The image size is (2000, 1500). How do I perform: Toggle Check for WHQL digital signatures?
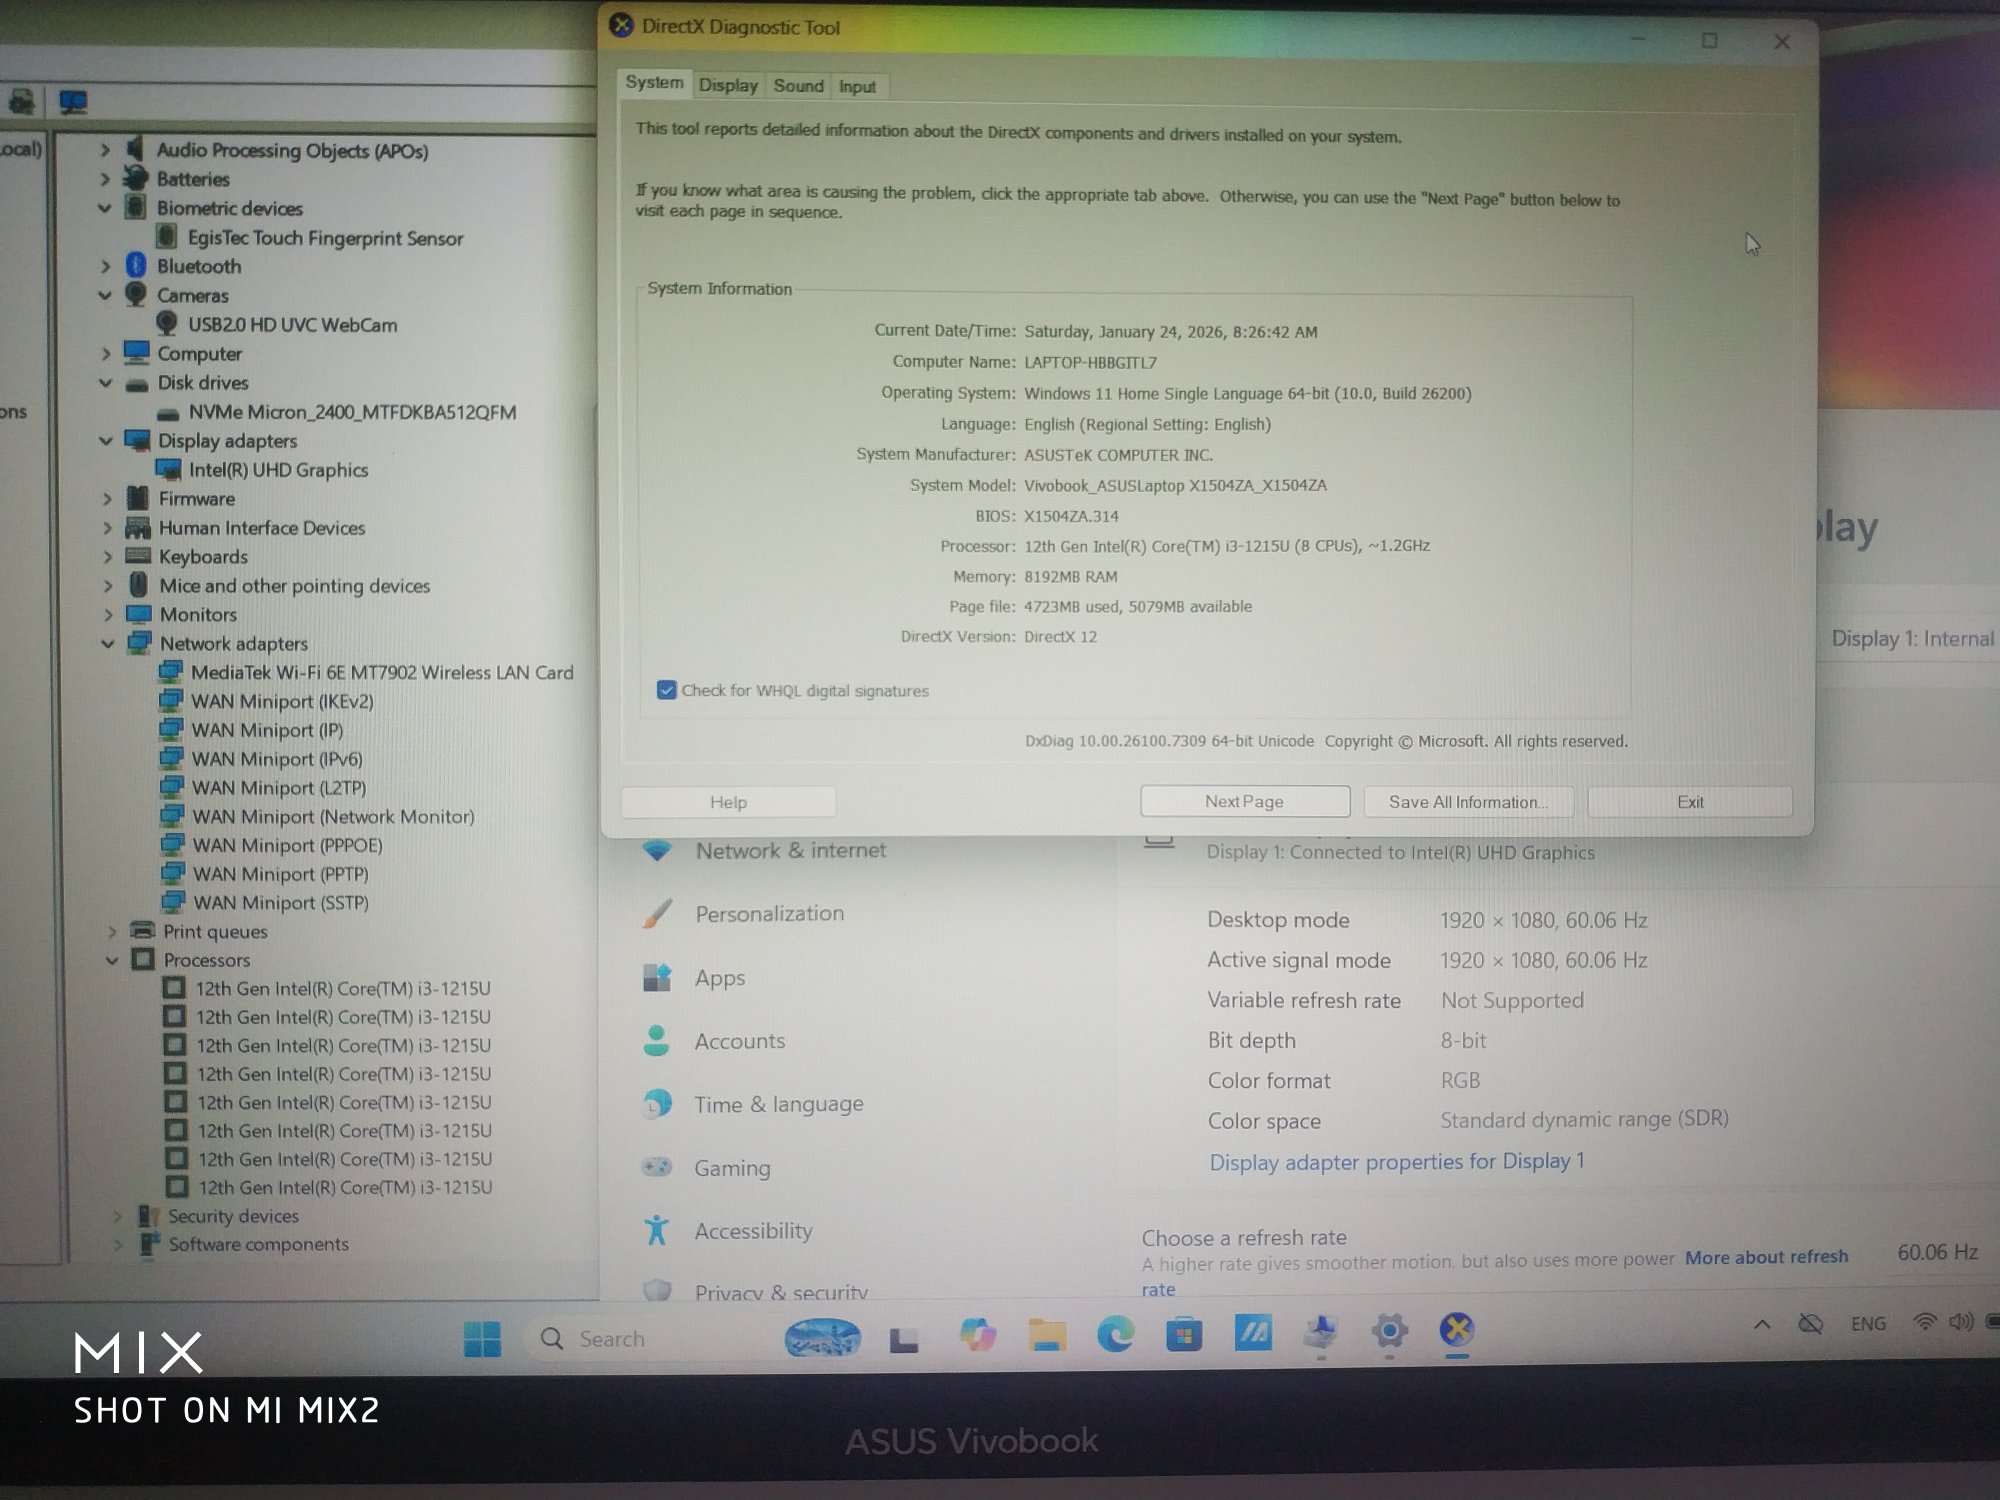pyautogui.click(x=667, y=690)
